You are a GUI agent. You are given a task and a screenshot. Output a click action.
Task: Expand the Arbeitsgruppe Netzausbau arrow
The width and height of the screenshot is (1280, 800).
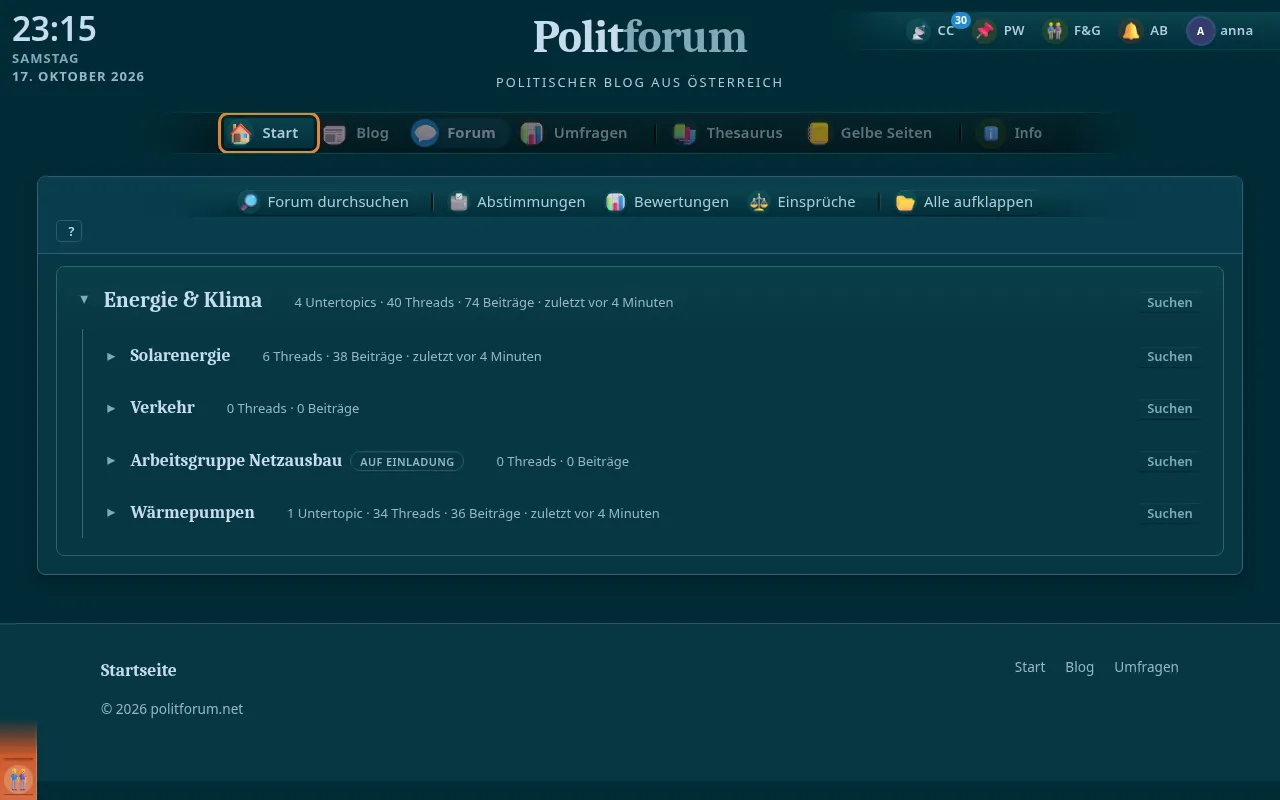coord(111,461)
